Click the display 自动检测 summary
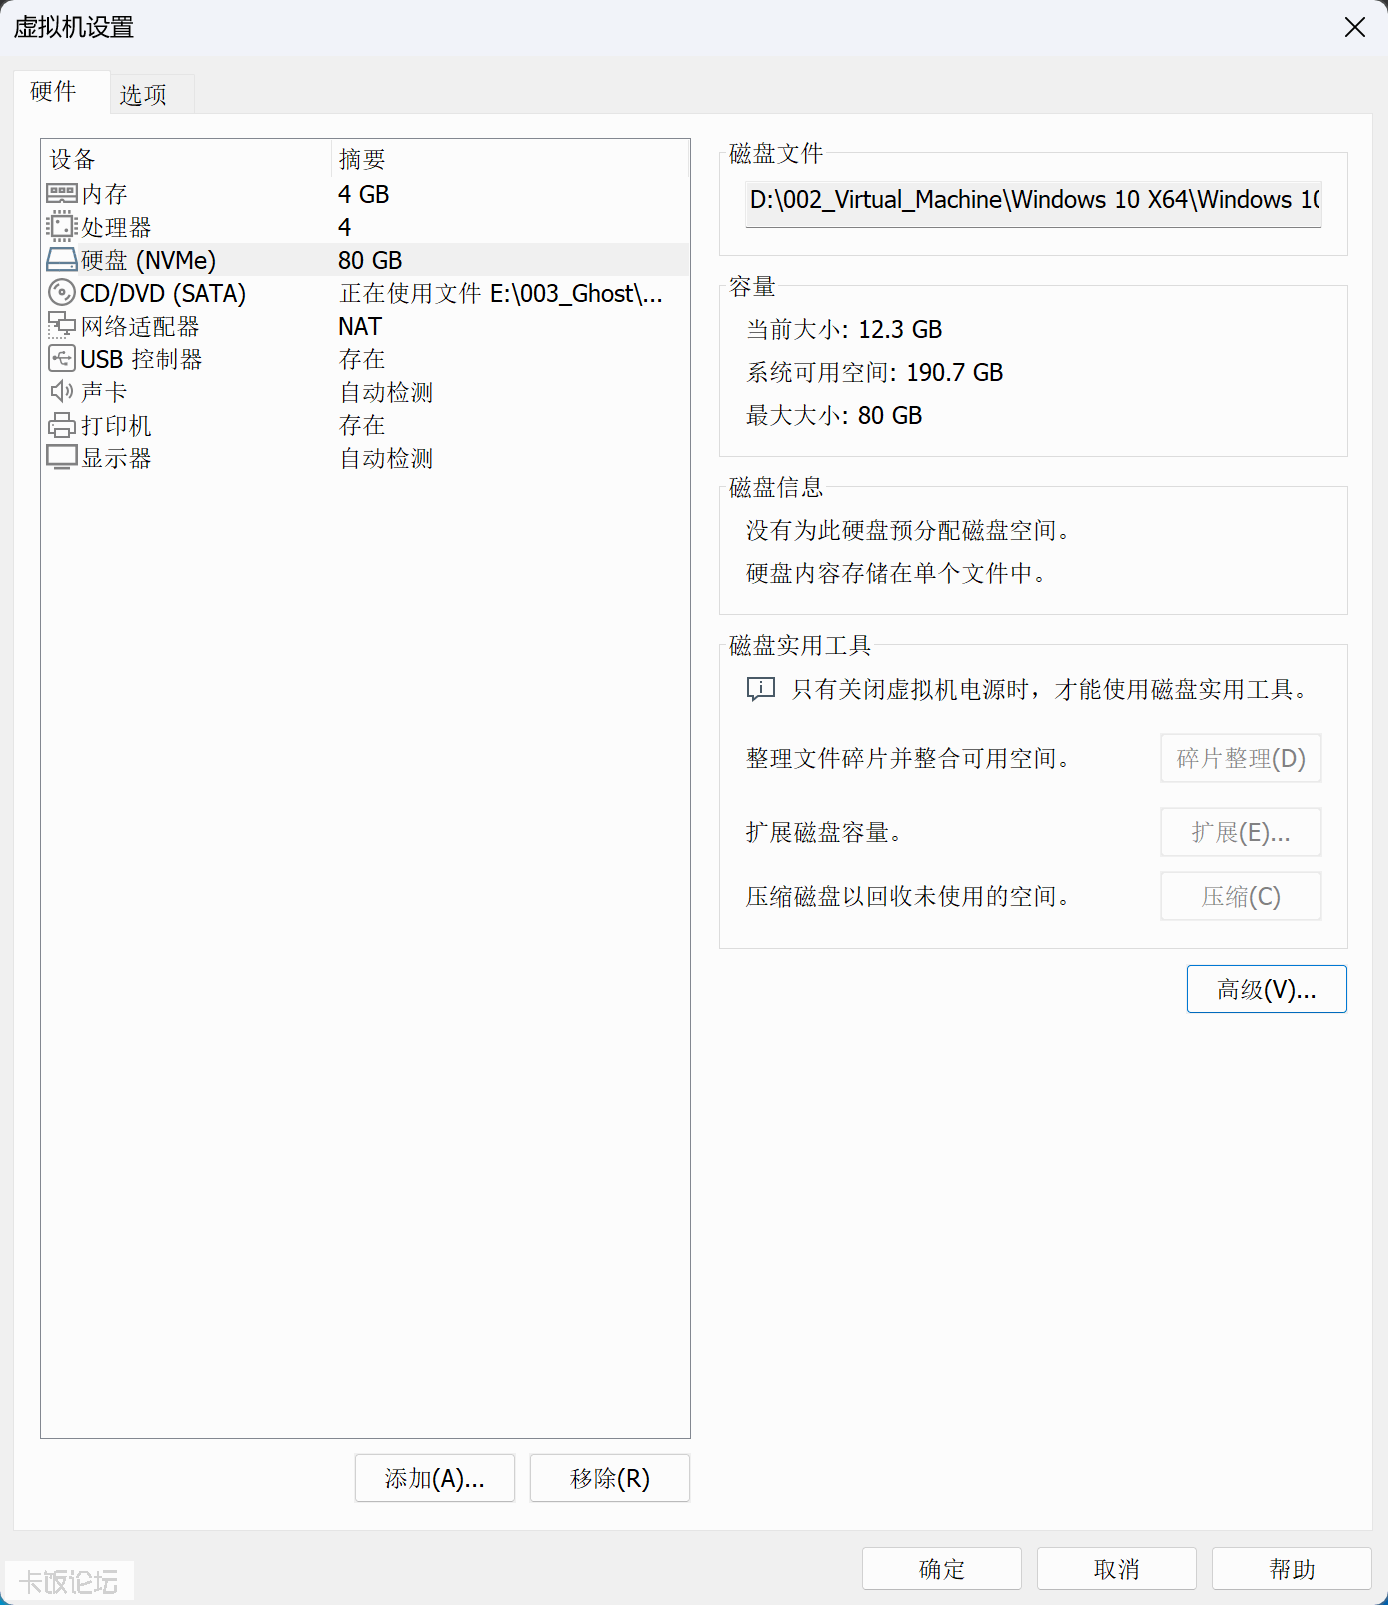1388x1605 pixels. click(x=386, y=458)
